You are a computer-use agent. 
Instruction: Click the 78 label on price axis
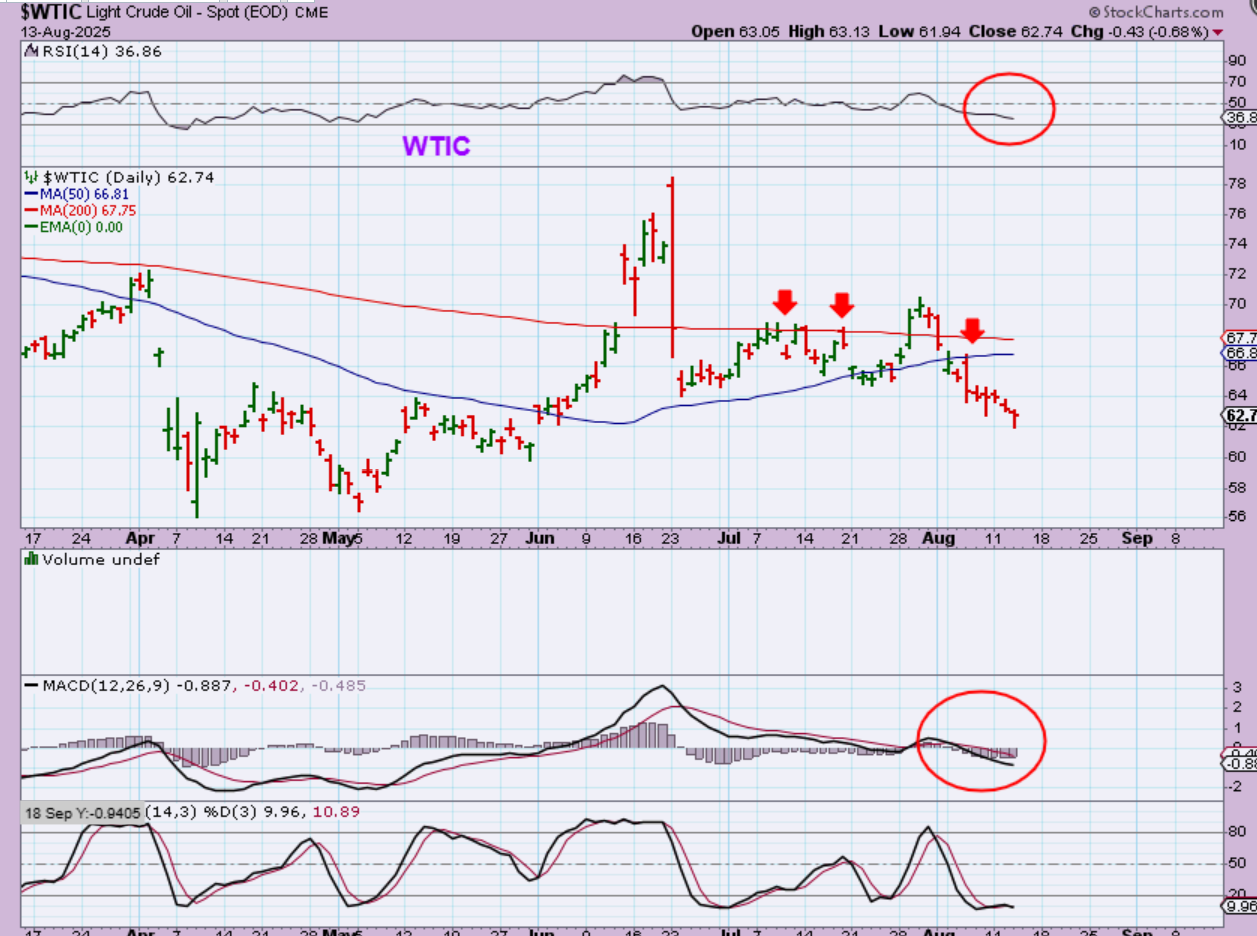pyautogui.click(x=1236, y=184)
